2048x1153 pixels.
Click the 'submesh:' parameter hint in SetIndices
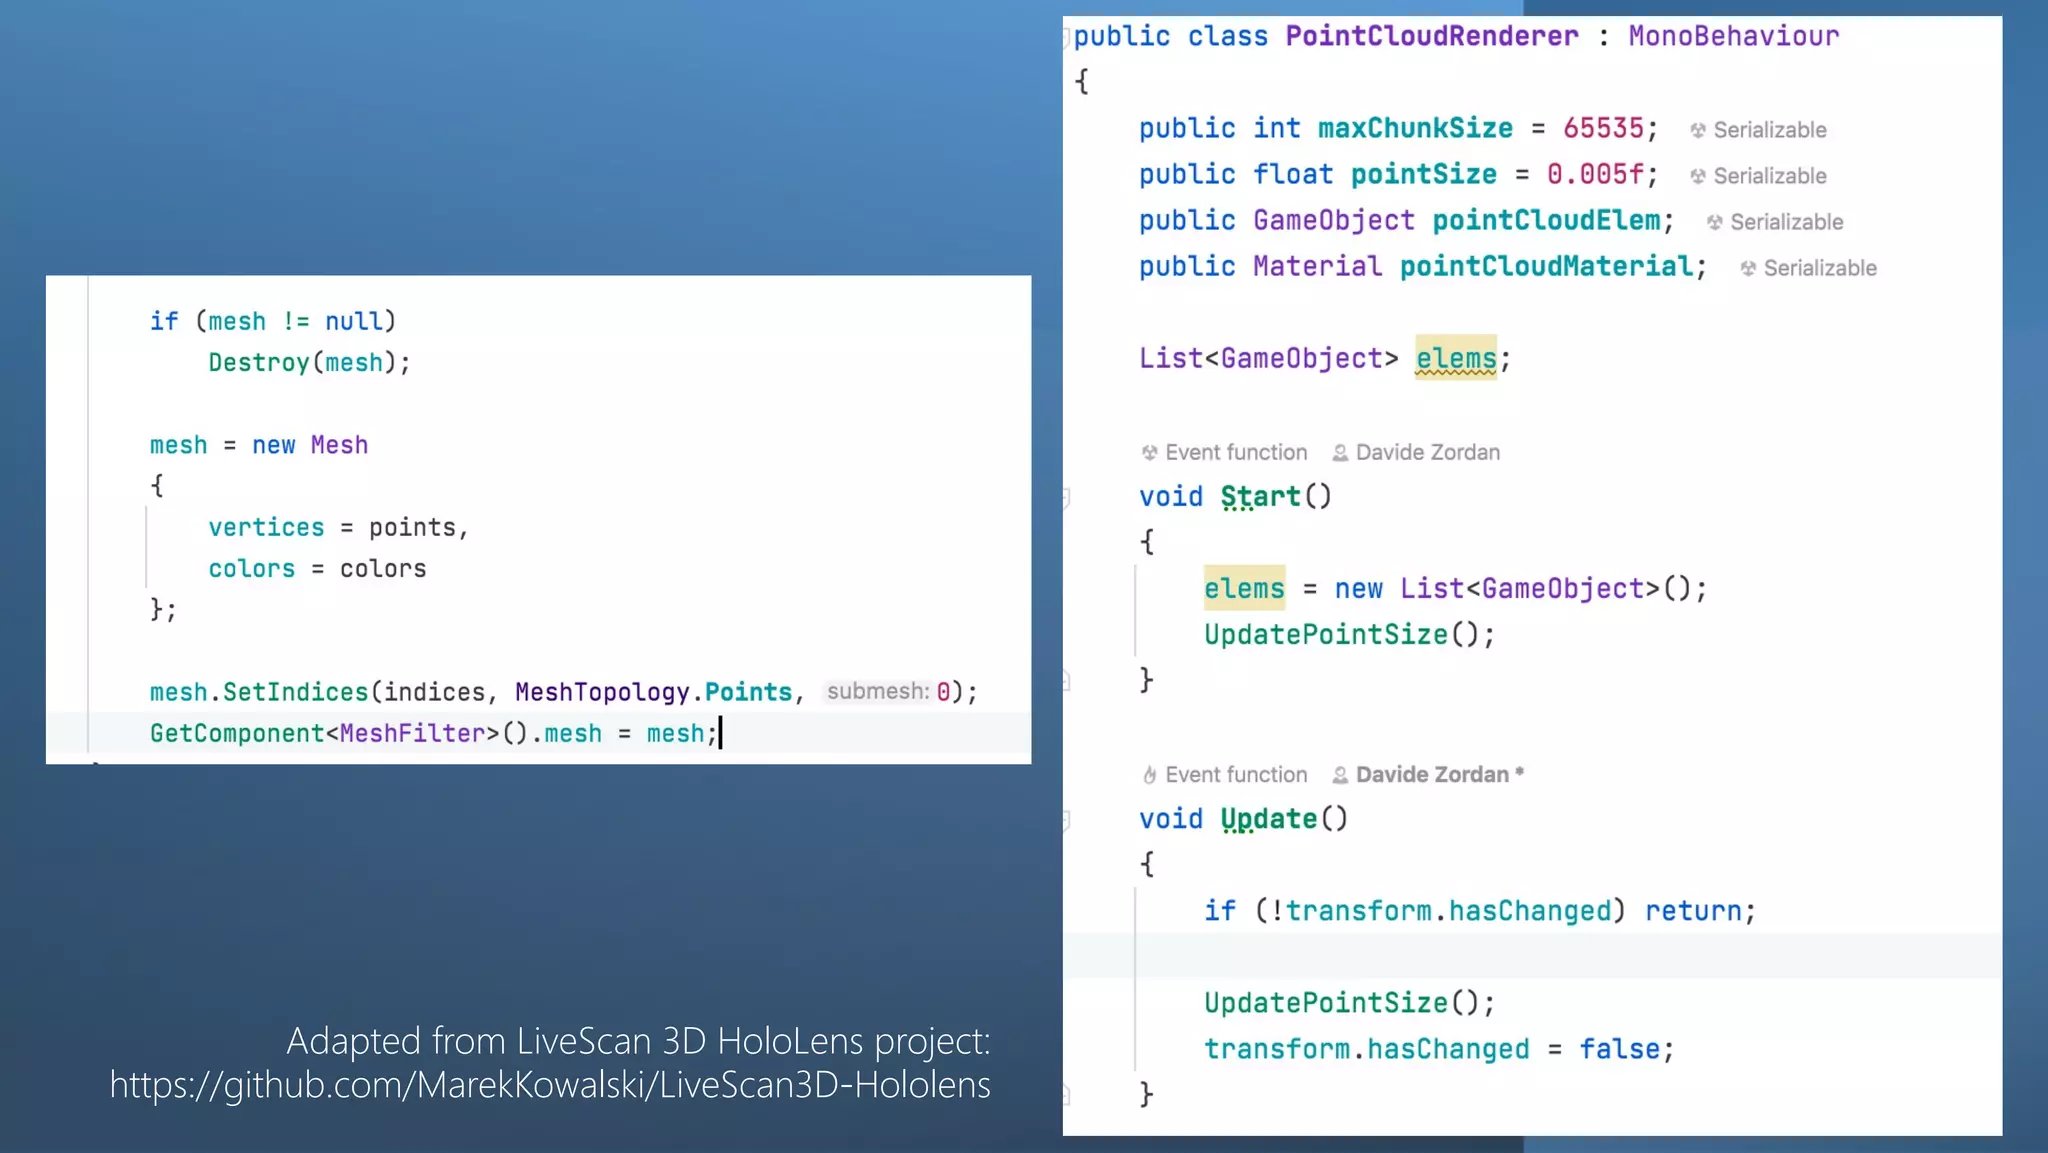point(878,692)
